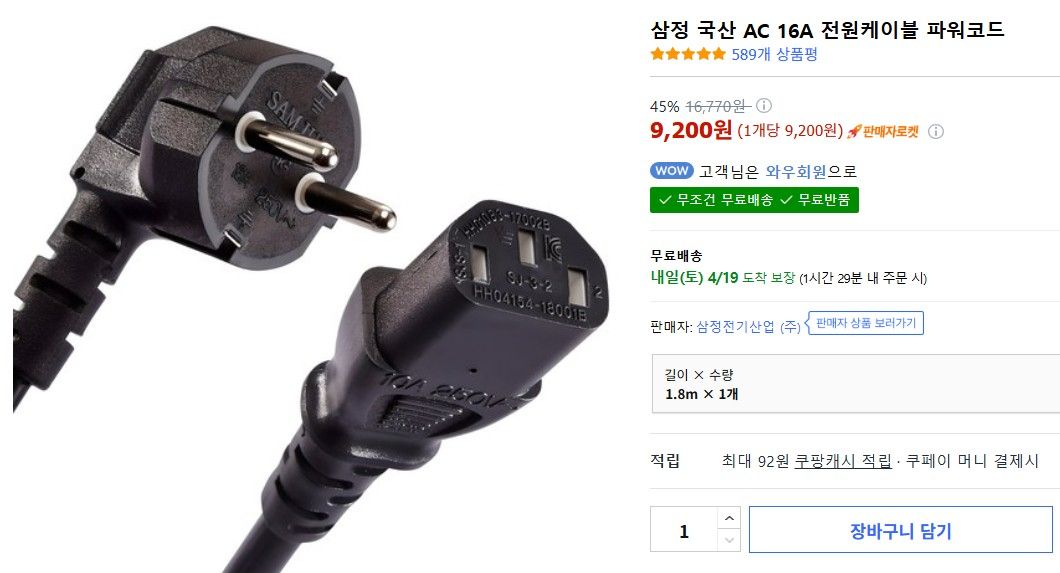Click the 판매자로켓 rocket badge
Screen dimensions: 1060x573
coord(884,132)
